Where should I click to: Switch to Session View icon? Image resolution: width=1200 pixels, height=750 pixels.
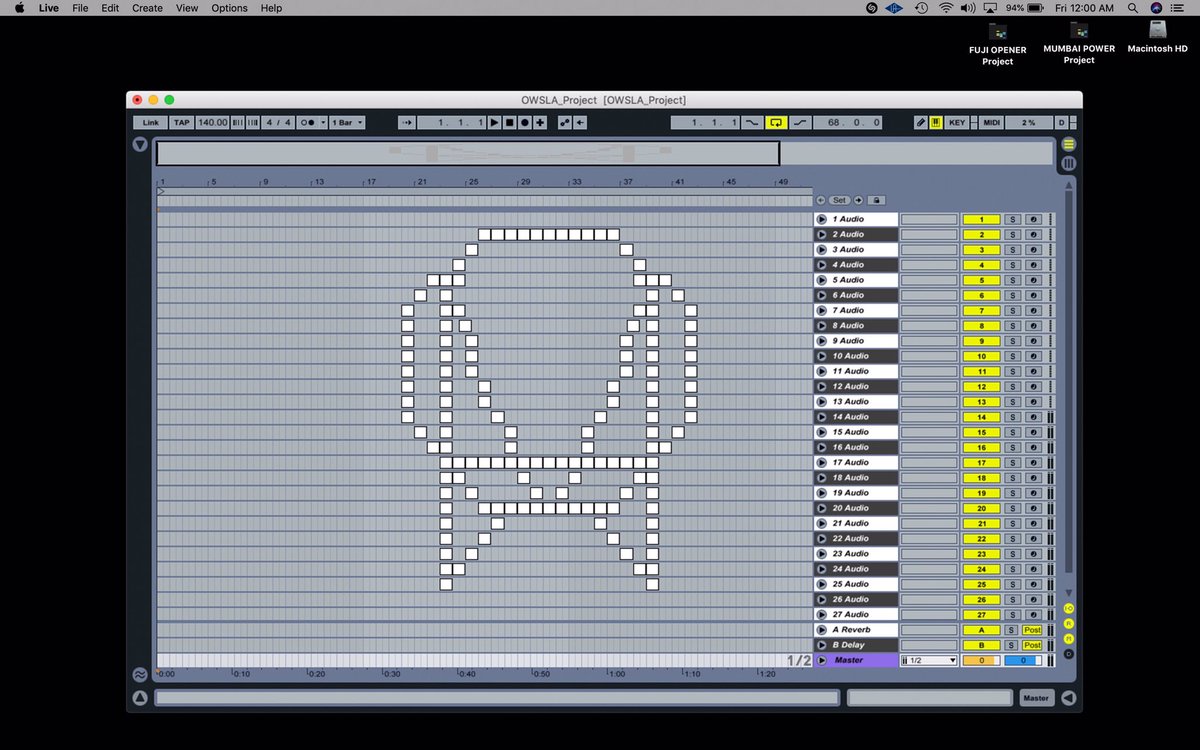1069,163
